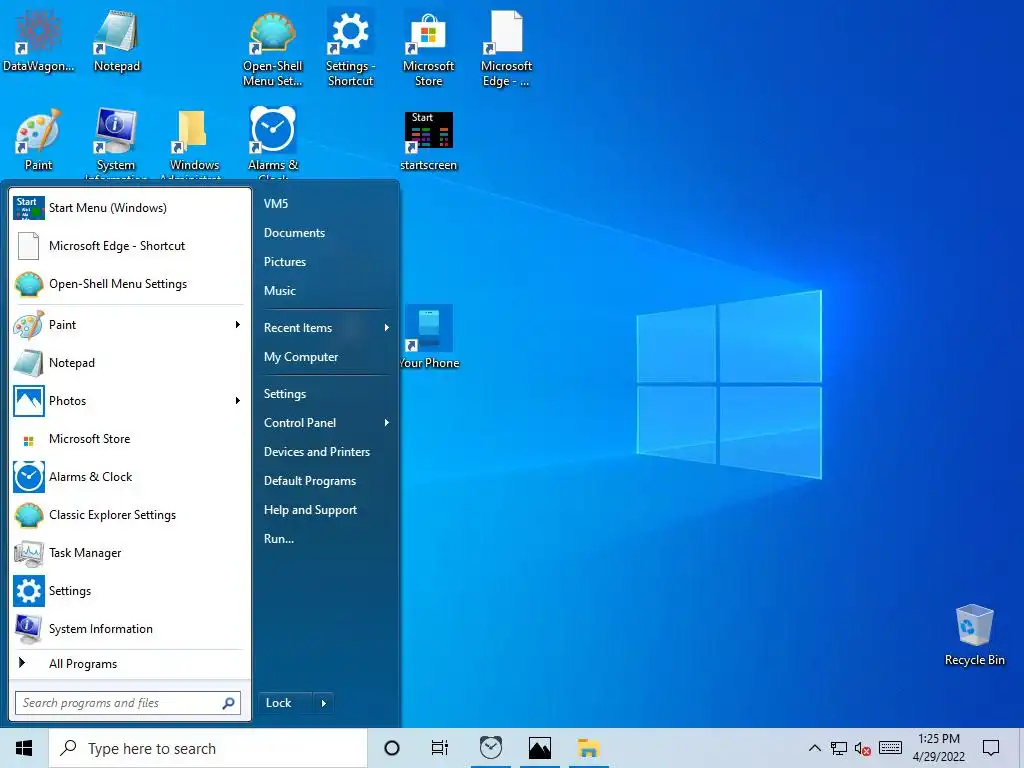Open Microsoft Store desktop icon

tap(428, 48)
